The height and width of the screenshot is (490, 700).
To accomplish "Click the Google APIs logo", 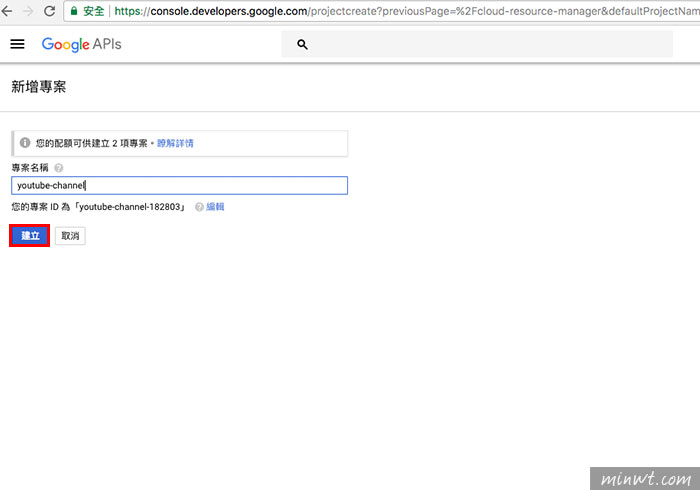I will tap(82, 45).
